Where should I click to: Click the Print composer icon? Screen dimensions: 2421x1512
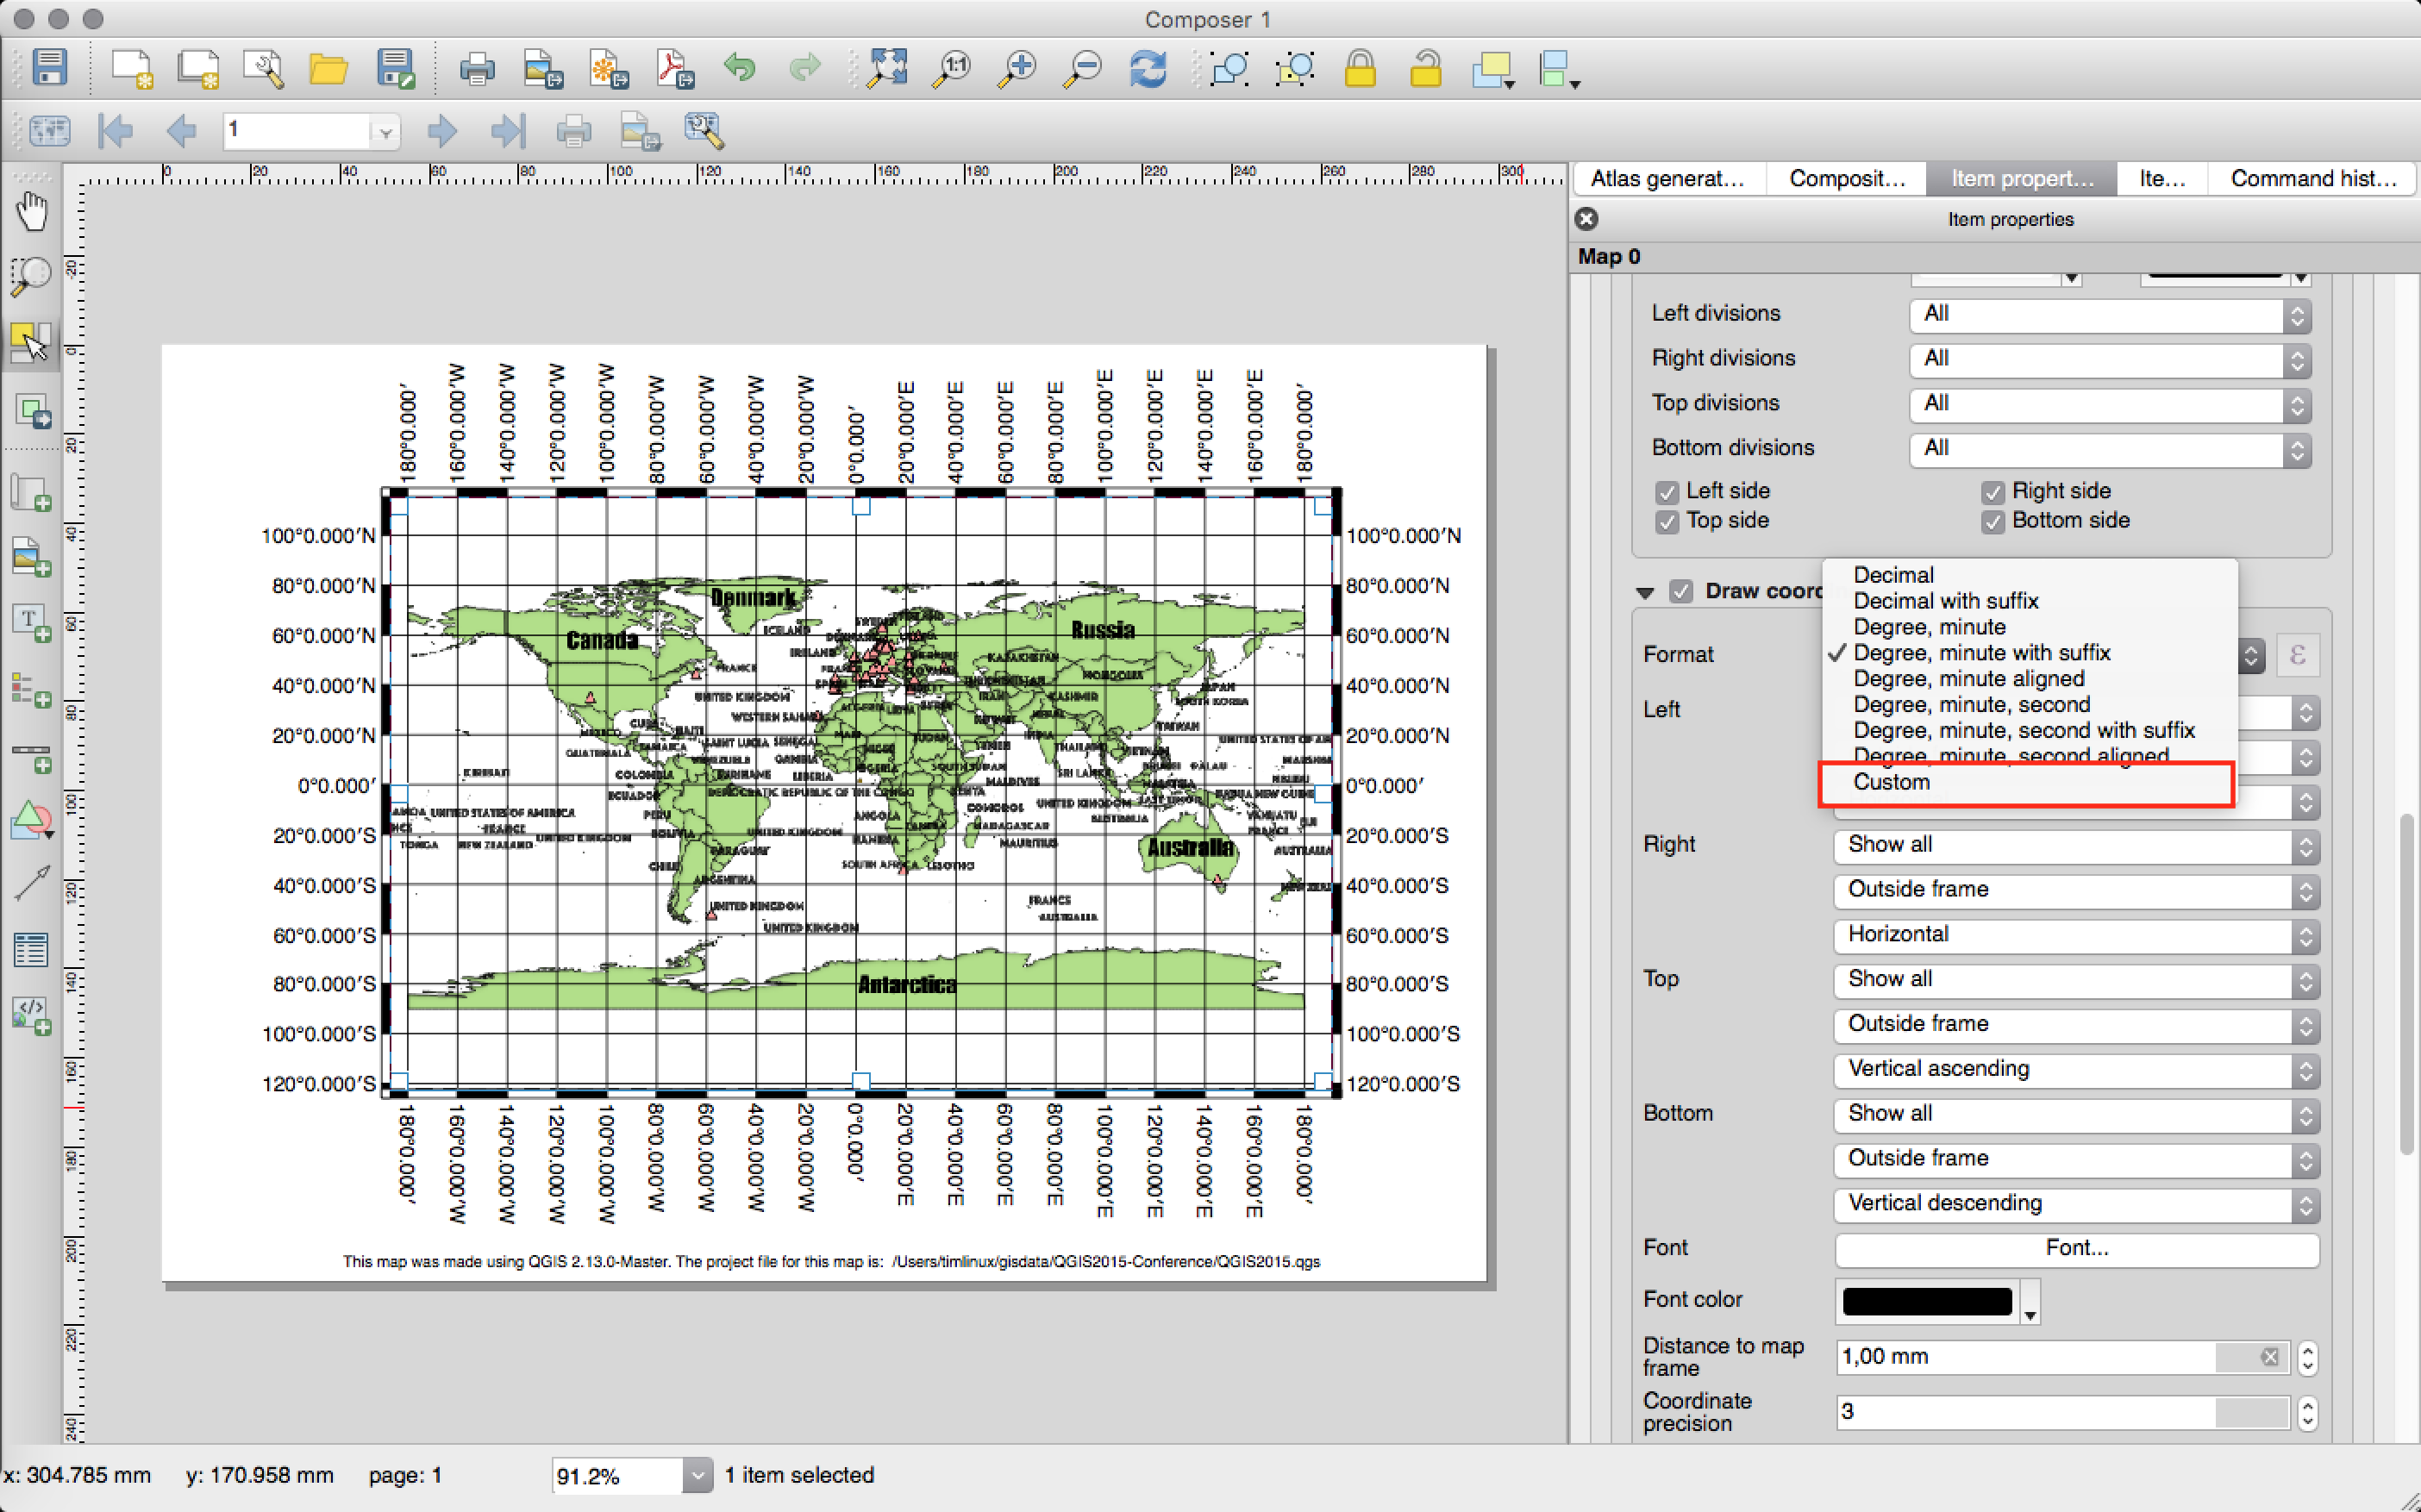[x=476, y=69]
